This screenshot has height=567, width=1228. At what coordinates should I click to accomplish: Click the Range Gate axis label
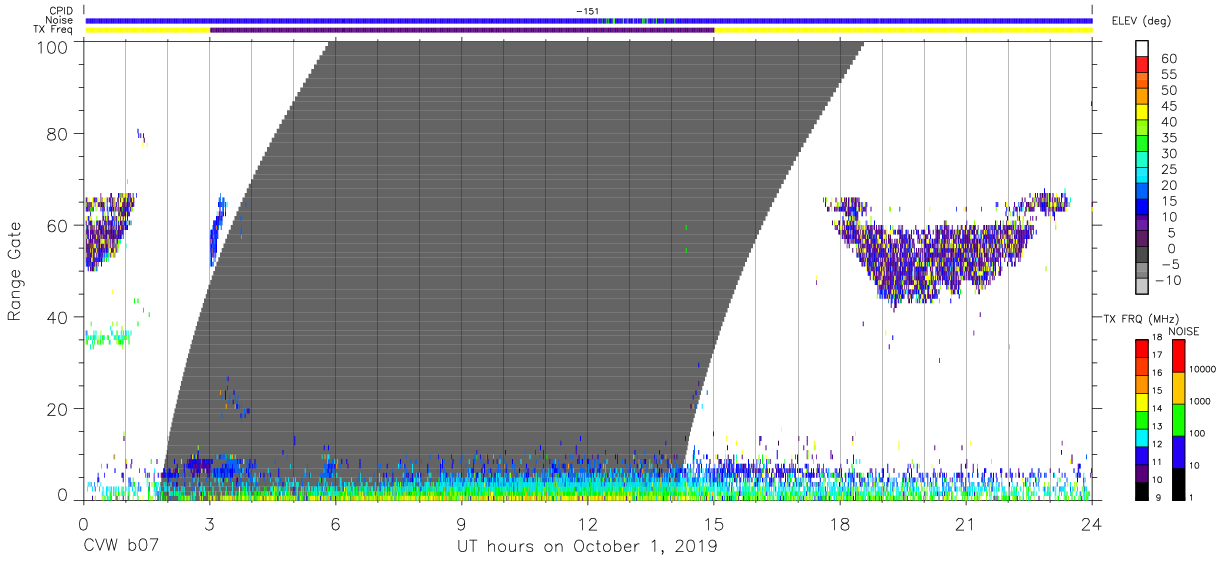point(15,272)
